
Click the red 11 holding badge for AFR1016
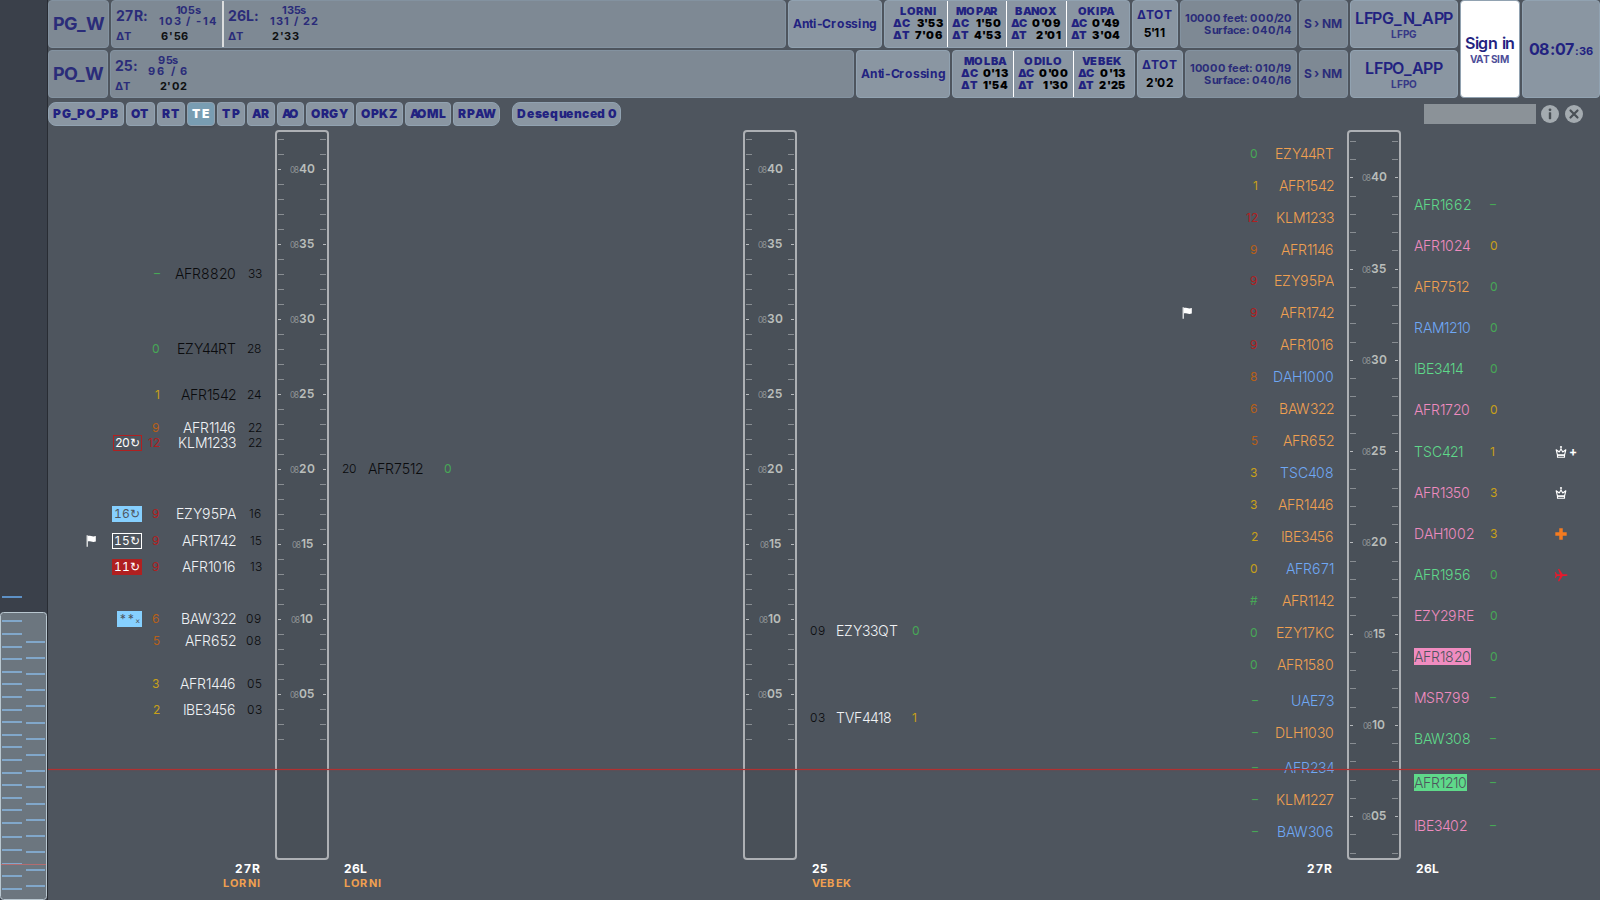coord(127,567)
